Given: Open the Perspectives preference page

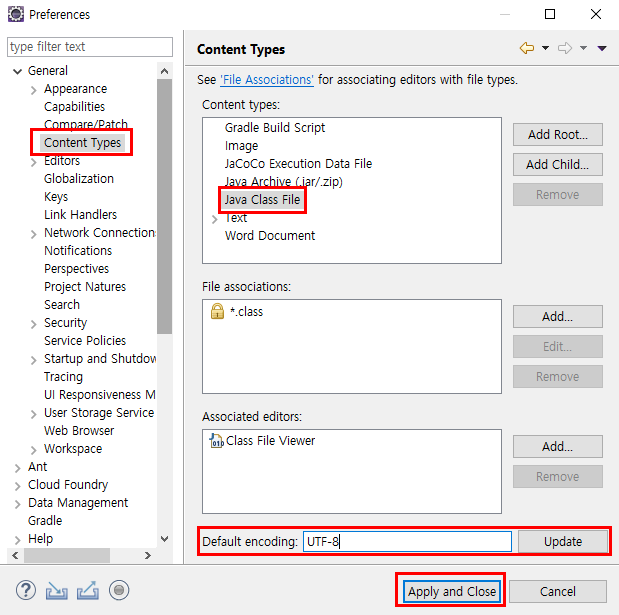Looking at the screenshot, I should pos(76,268).
